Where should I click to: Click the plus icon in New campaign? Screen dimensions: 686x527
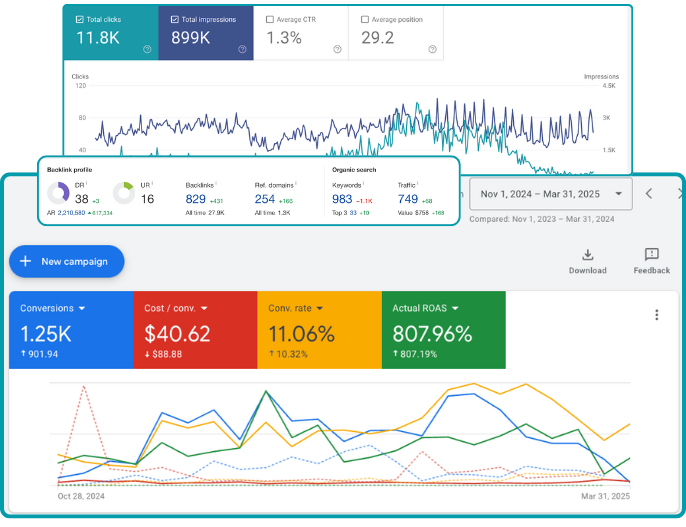pos(26,261)
